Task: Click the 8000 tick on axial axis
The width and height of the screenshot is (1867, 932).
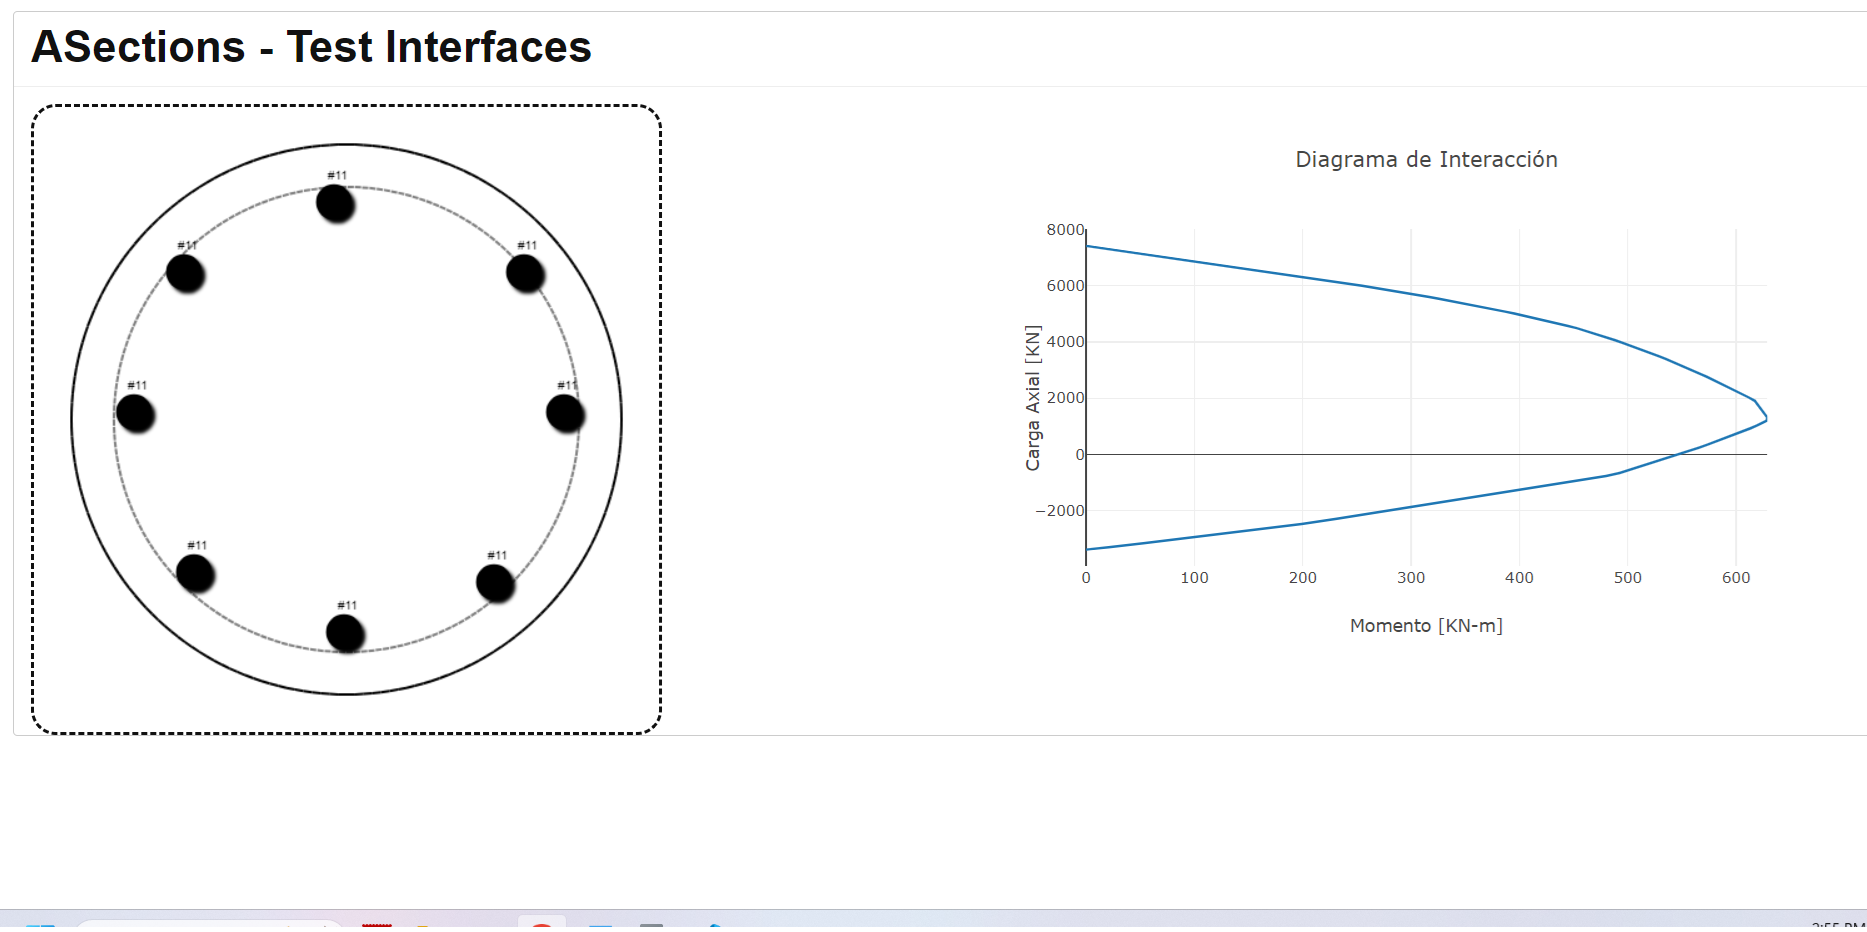Action: point(1065,230)
